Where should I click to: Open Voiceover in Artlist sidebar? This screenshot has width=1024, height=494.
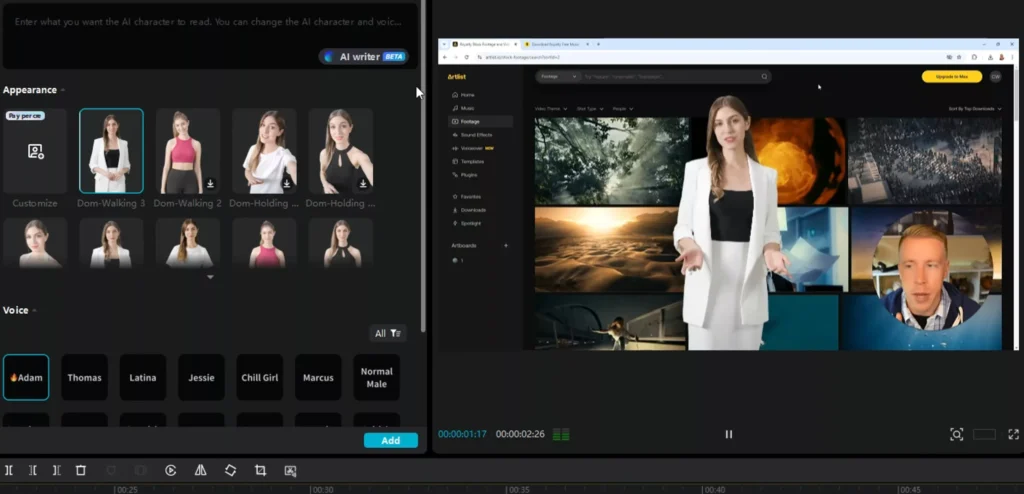[472, 148]
